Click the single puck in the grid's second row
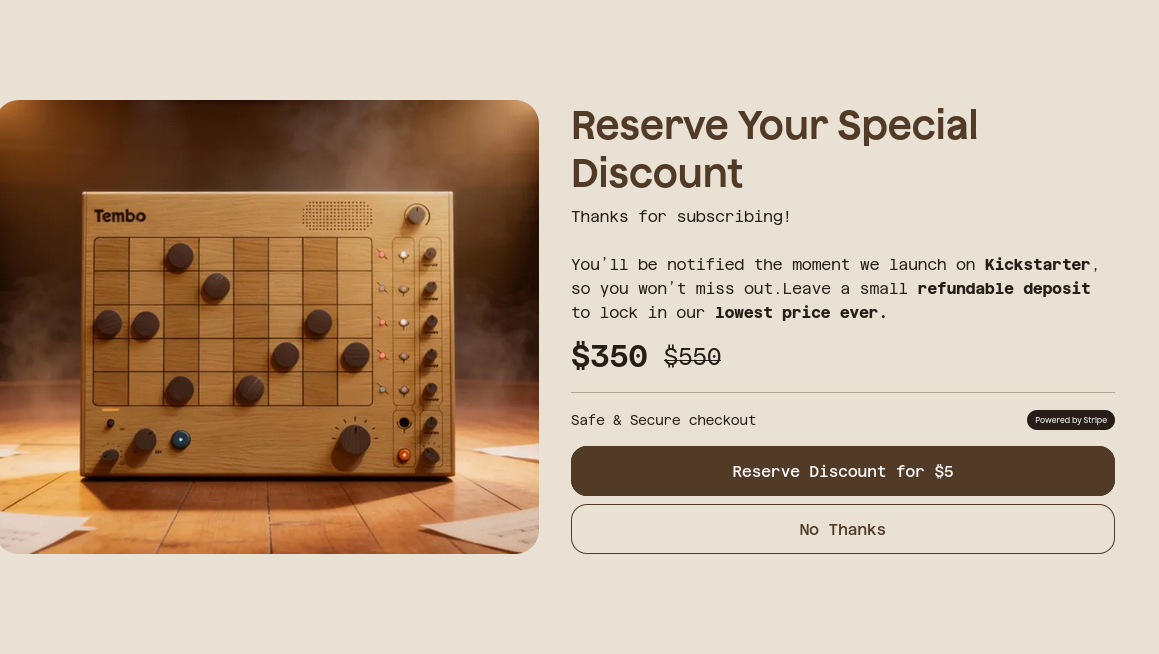1159x654 pixels. (x=216, y=287)
